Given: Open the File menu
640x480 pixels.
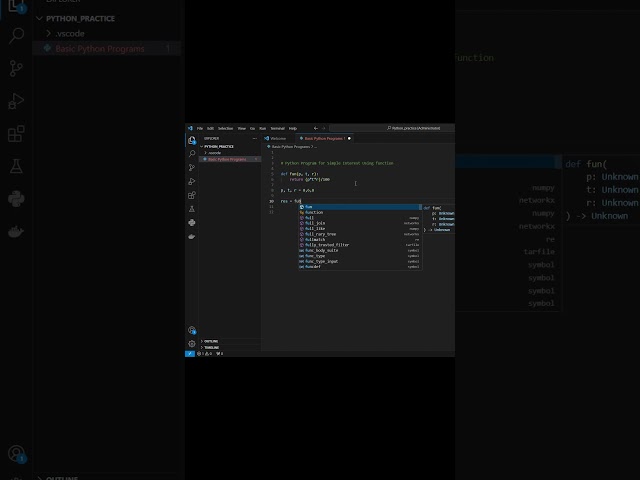Looking at the screenshot, I should pyautogui.click(x=200, y=128).
